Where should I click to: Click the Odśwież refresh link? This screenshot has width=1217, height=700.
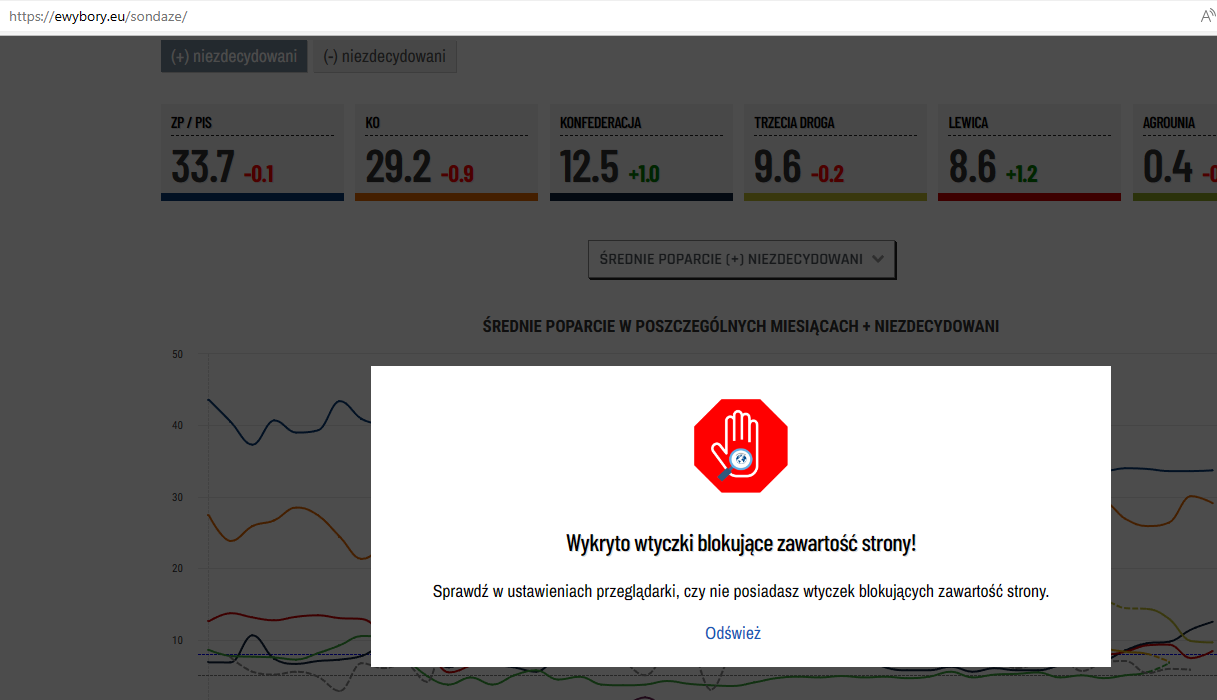tap(733, 633)
